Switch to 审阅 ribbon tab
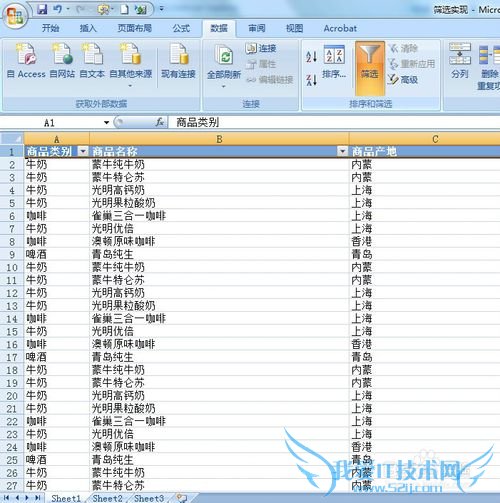 [257, 28]
